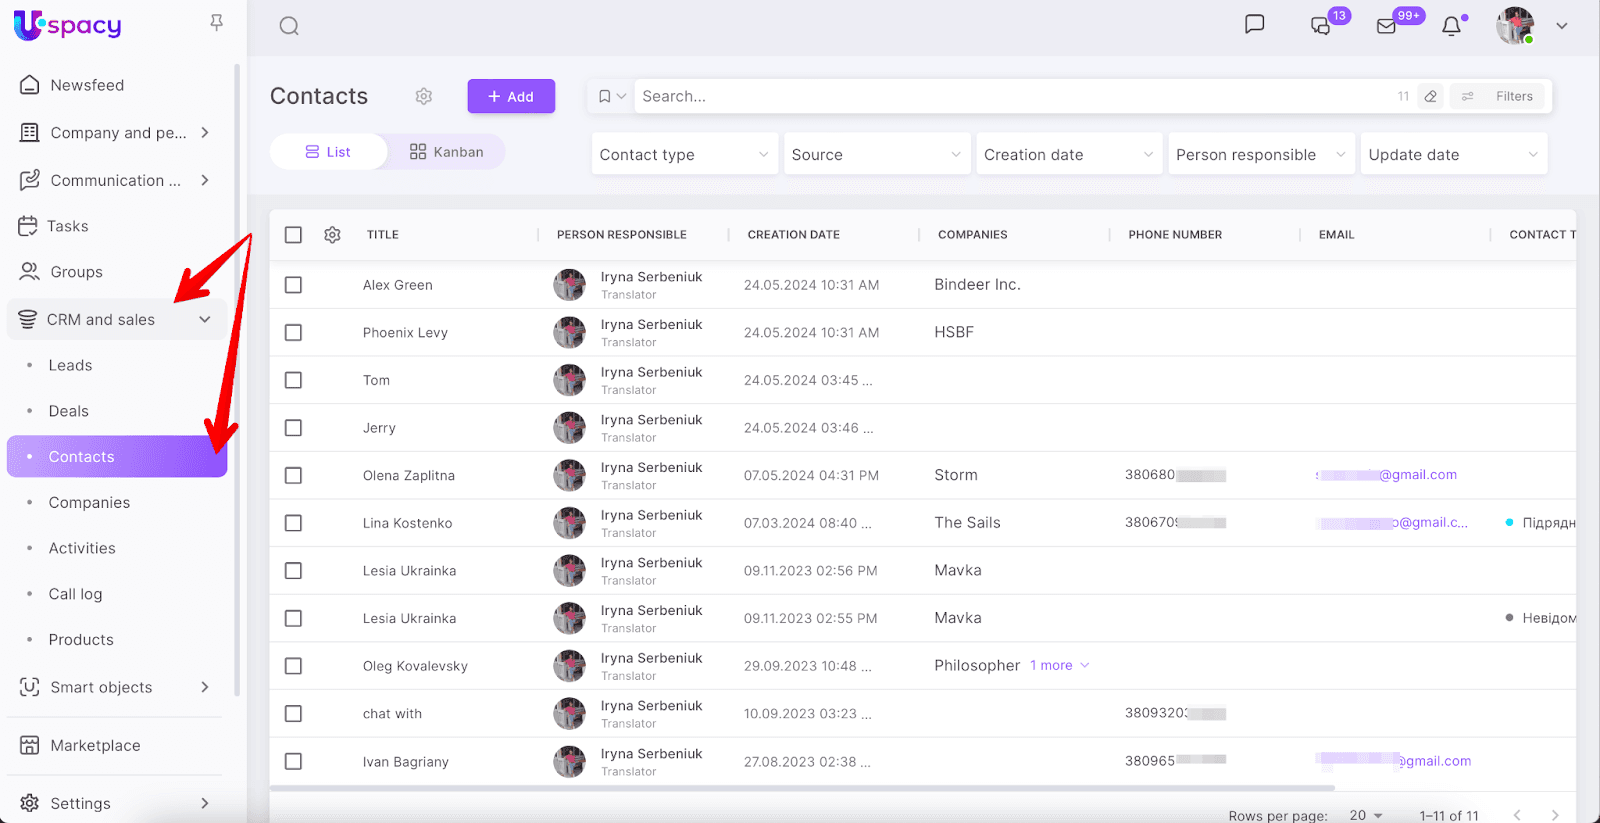The image size is (1600, 823).
Task: Switch to Kanban view tab
Action: 446,152
